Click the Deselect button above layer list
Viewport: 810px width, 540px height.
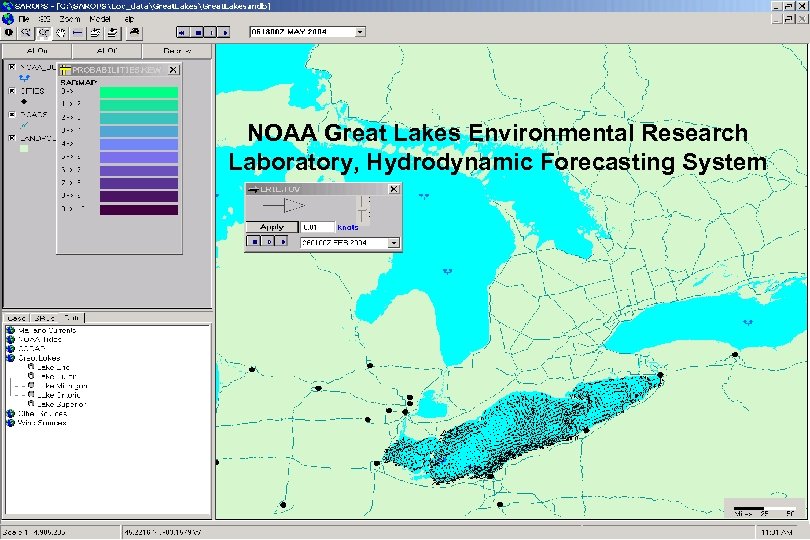pyautogui.click(x=178, y=50)
